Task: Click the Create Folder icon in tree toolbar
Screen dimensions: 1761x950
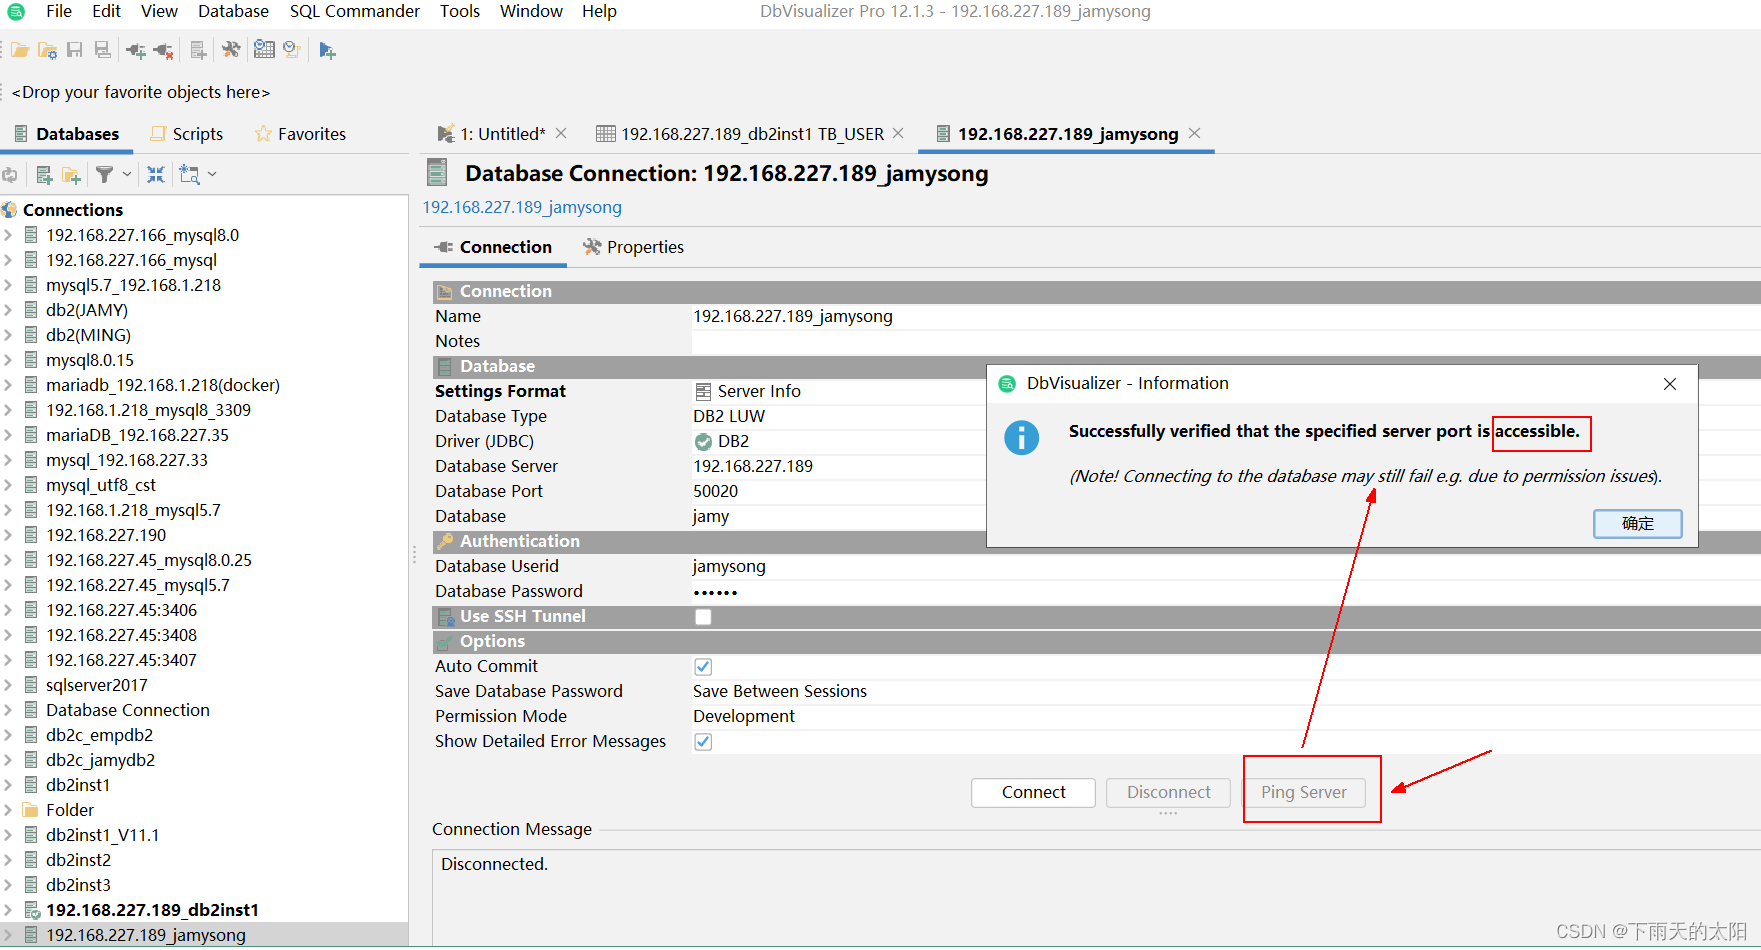Action: [71, 175]
